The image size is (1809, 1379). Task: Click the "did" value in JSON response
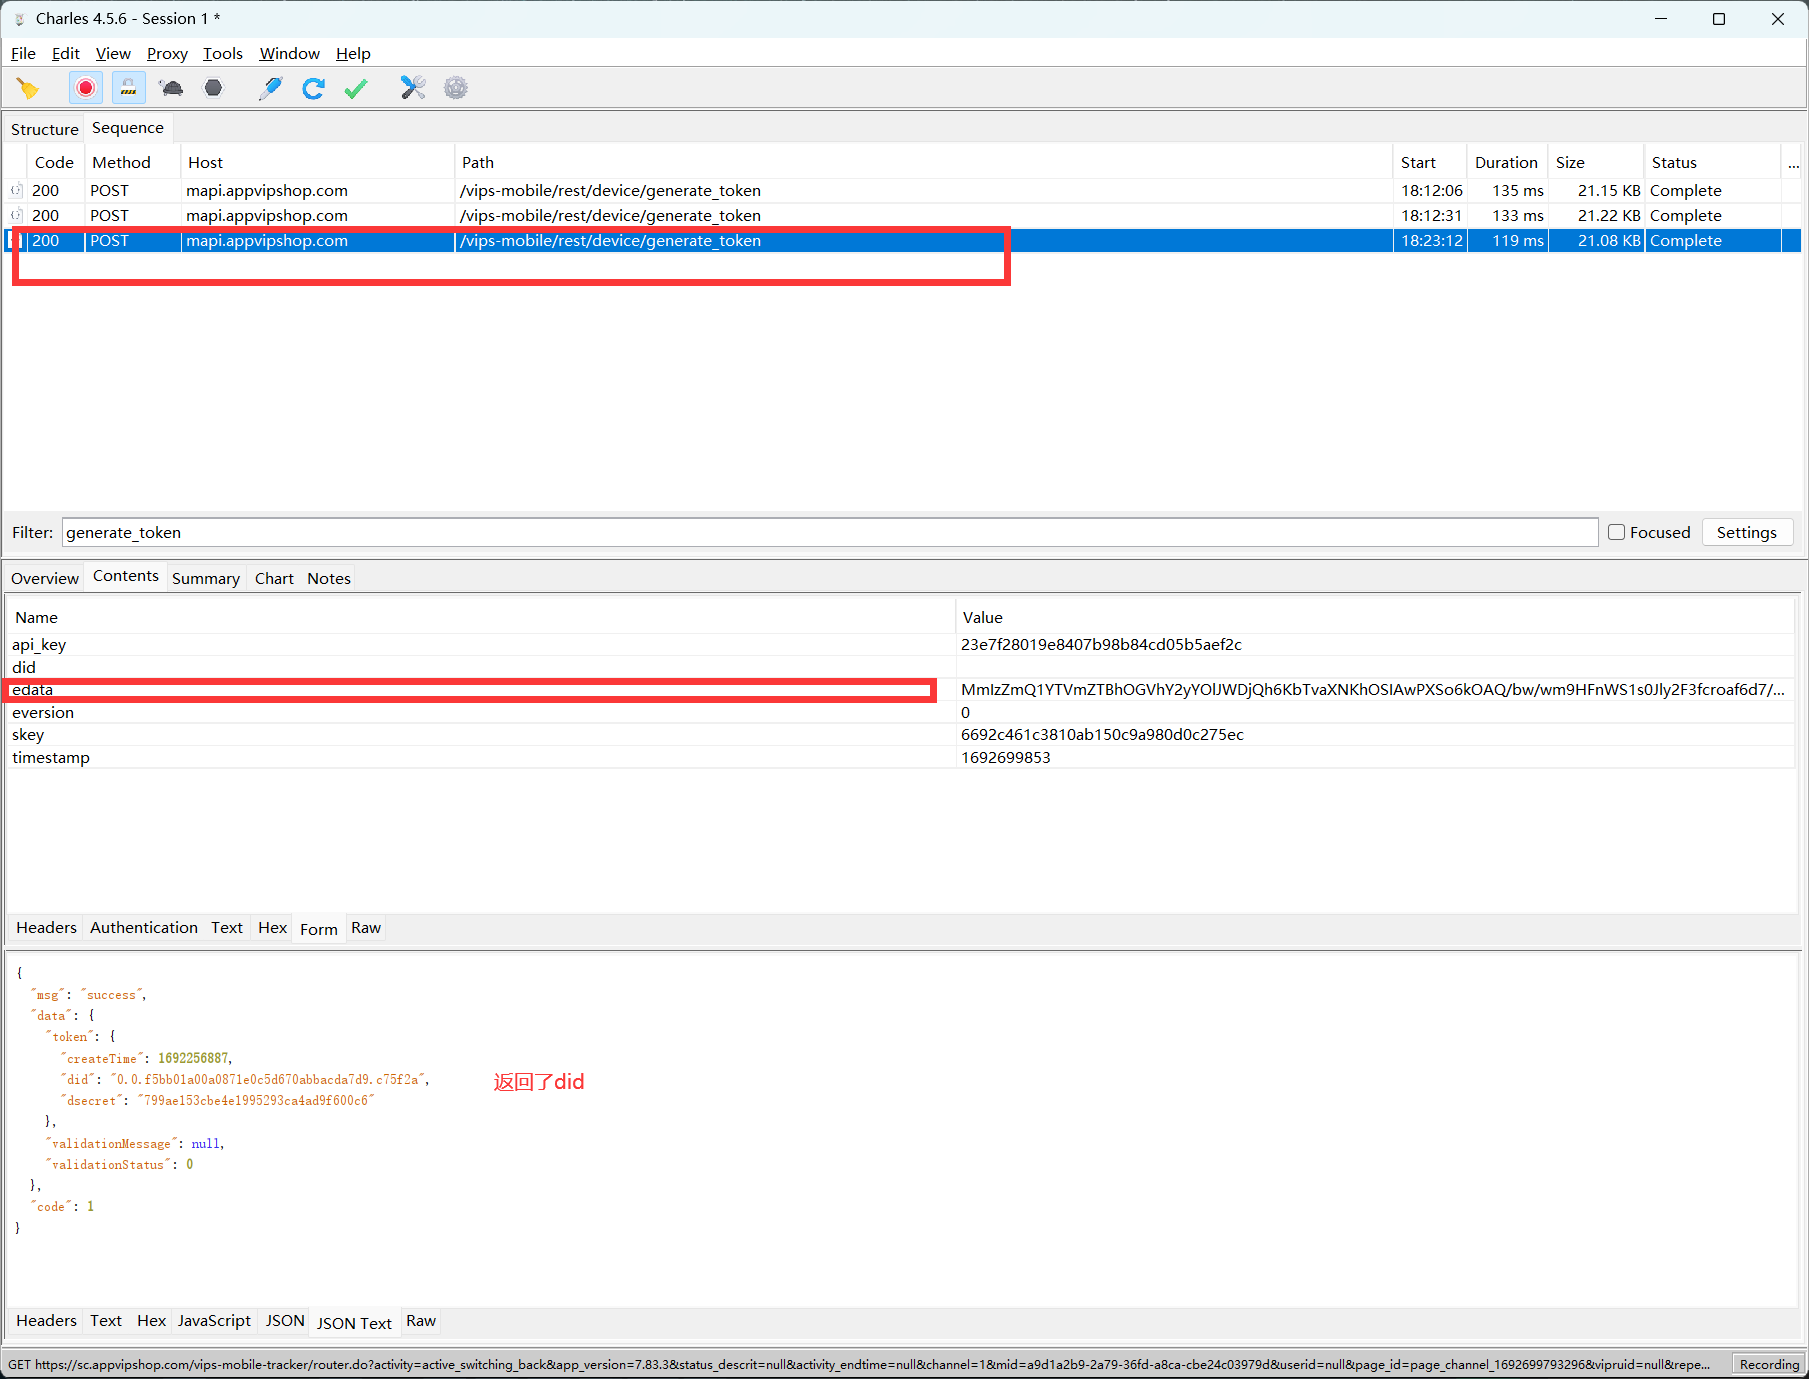(268, 1080)
